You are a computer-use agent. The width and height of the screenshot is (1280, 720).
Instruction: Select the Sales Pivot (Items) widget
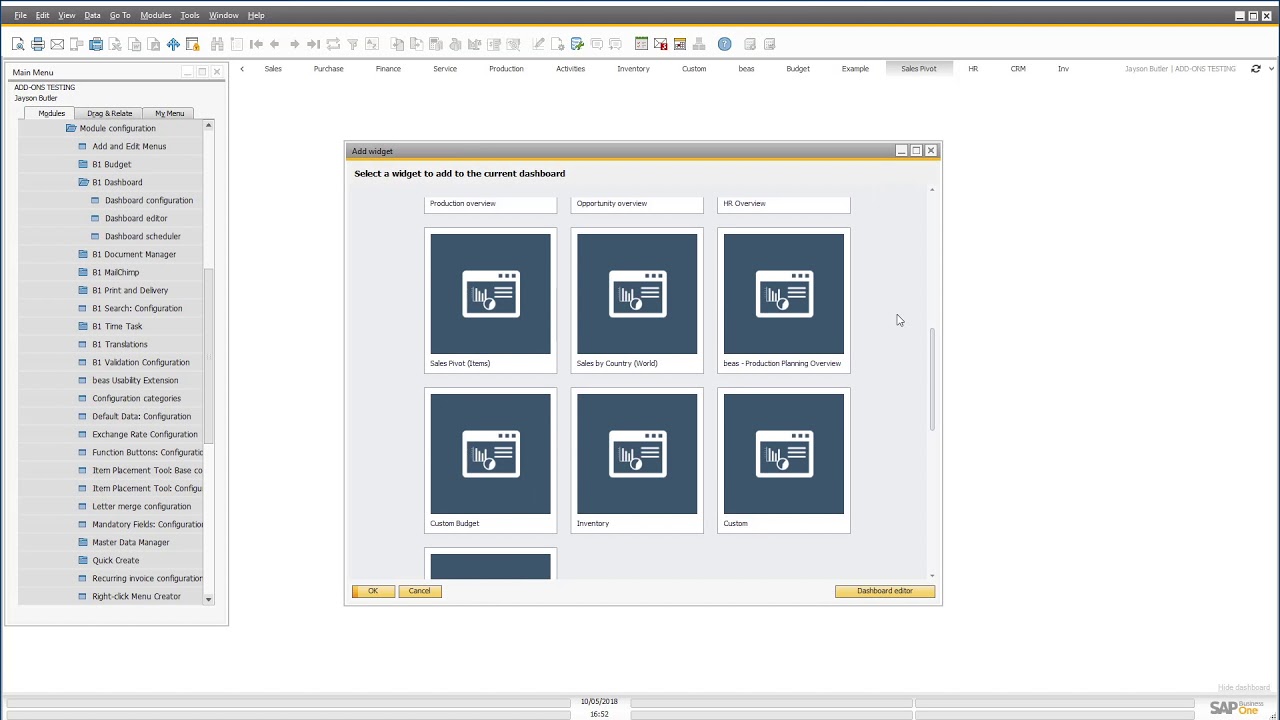coord(490,301)
